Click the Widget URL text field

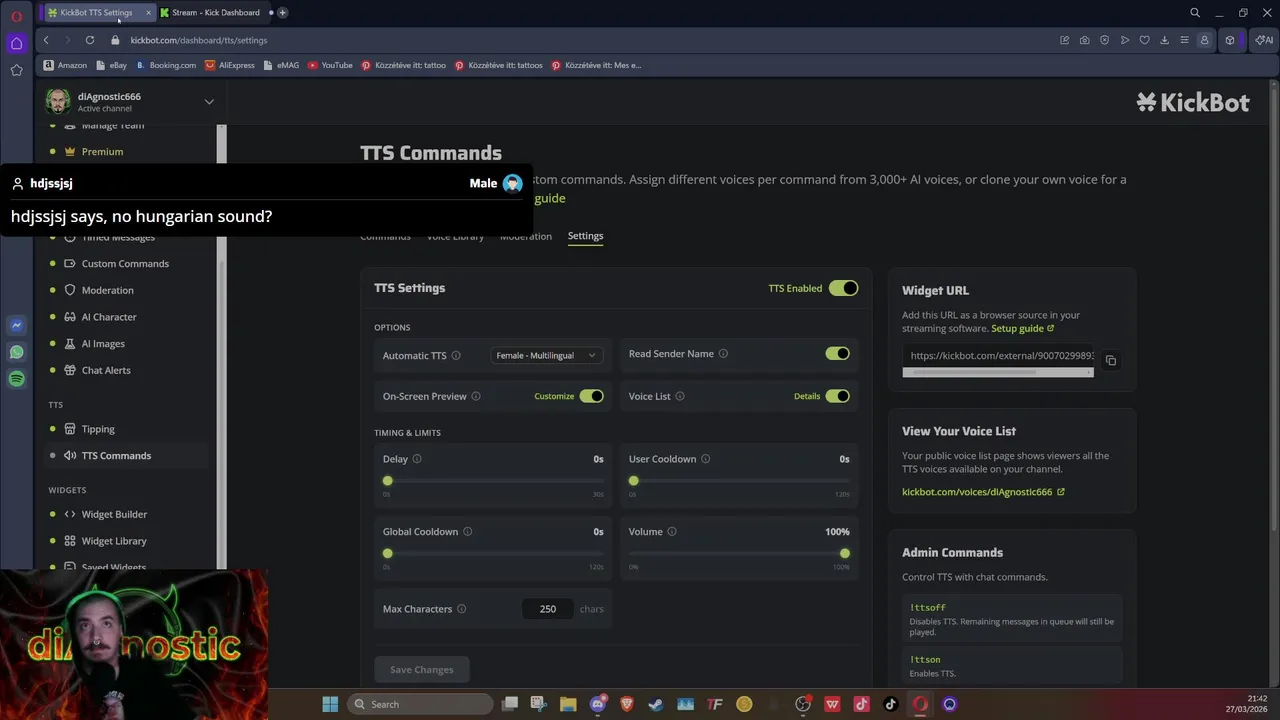click(998, 356)
